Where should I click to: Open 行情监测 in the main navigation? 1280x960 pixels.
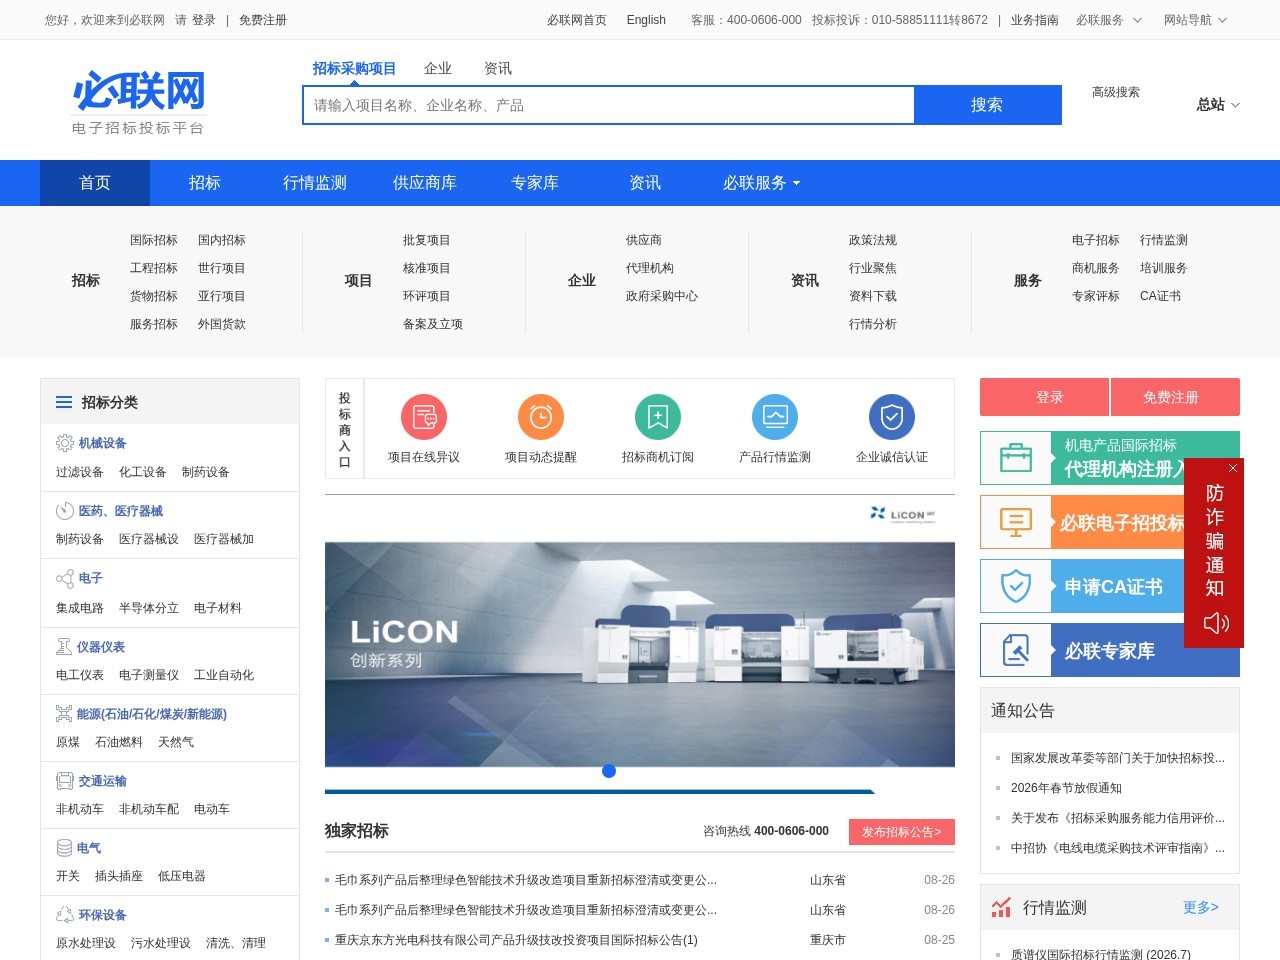pyautogui.click(x=315, y=183)
